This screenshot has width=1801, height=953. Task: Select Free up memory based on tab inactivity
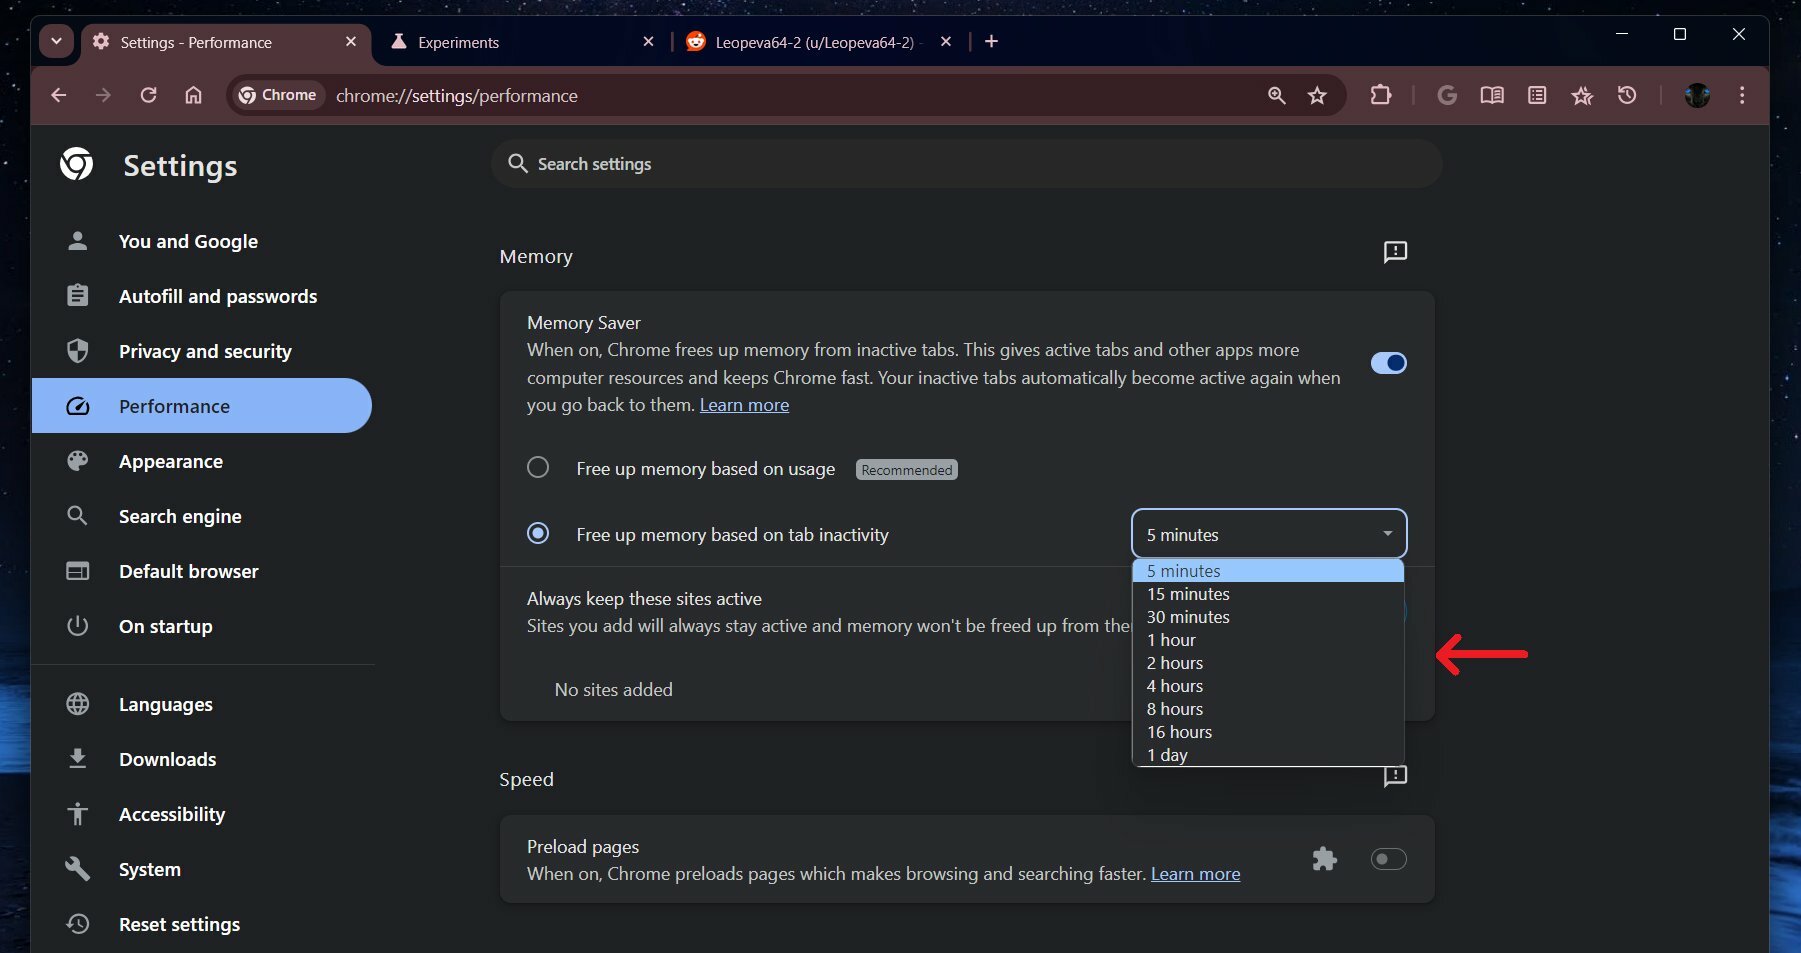(x=538, y=533)
